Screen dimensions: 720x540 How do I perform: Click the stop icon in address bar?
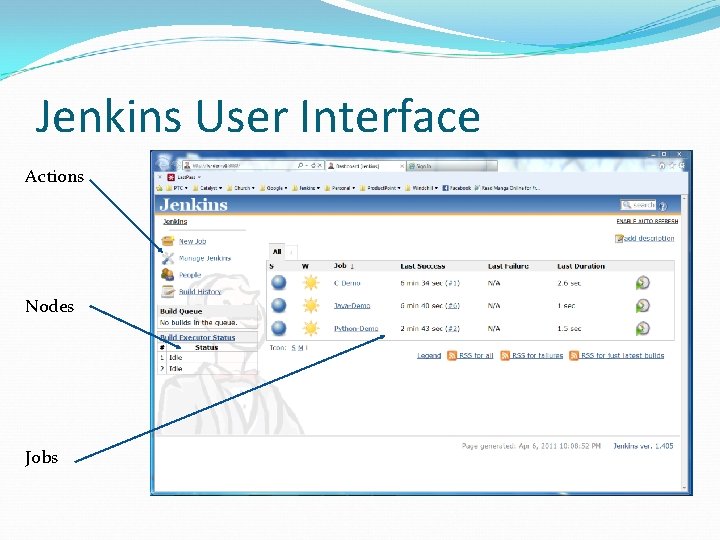320,165
